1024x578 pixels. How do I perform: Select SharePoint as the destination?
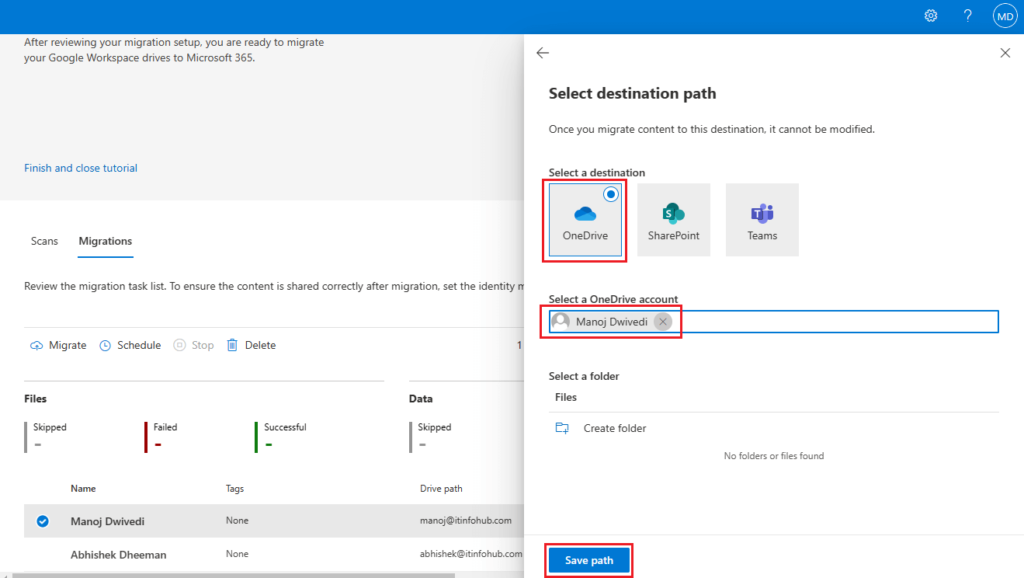673,218
